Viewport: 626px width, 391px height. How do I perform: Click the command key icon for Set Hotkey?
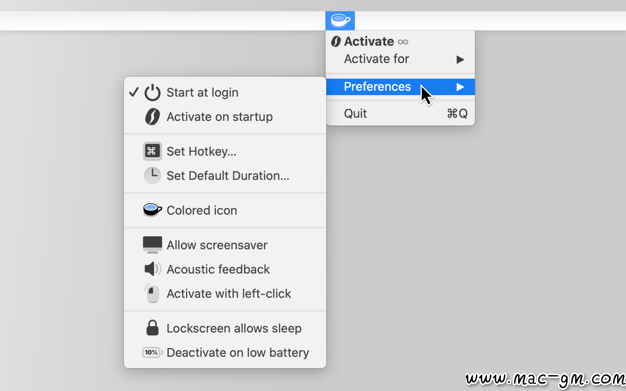click(153, 151)
